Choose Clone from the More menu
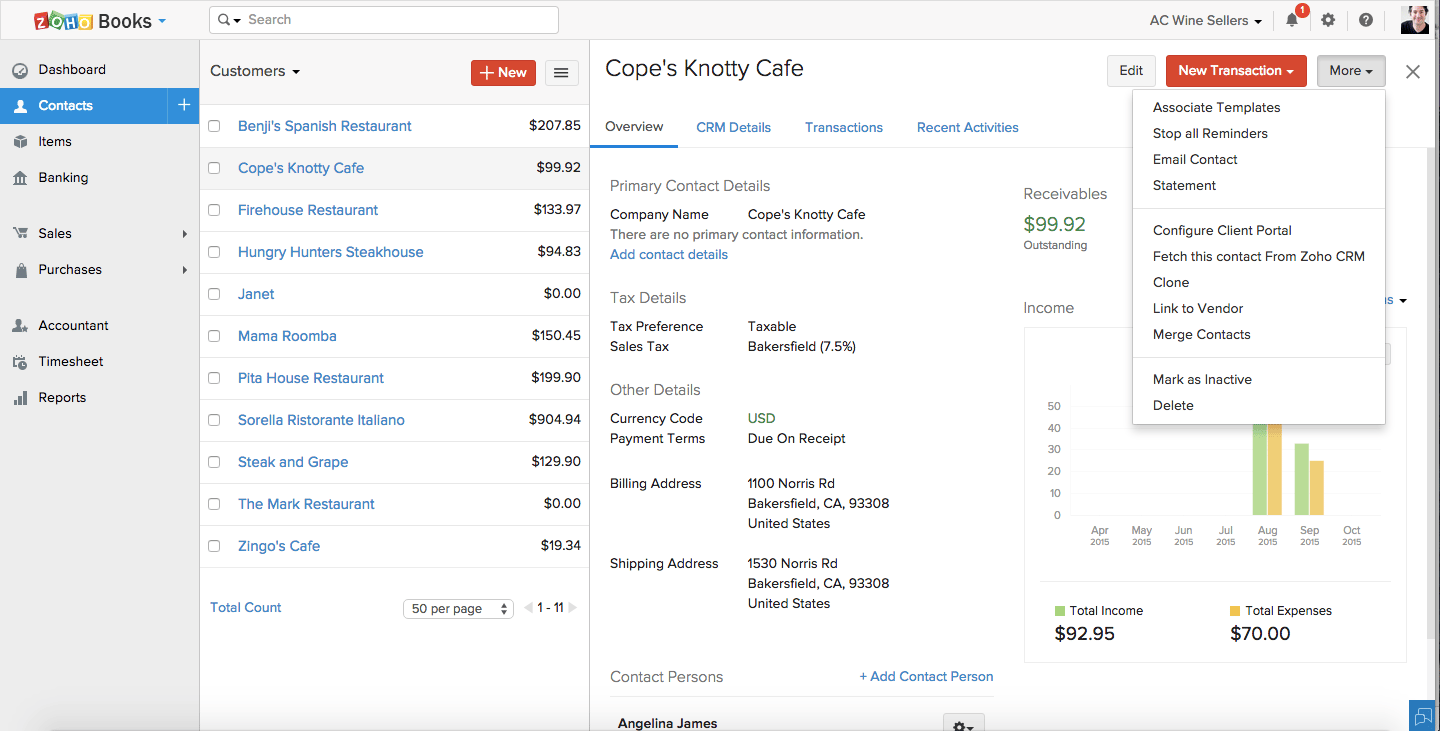1440x731 pixels. (x=1171, y=282)
